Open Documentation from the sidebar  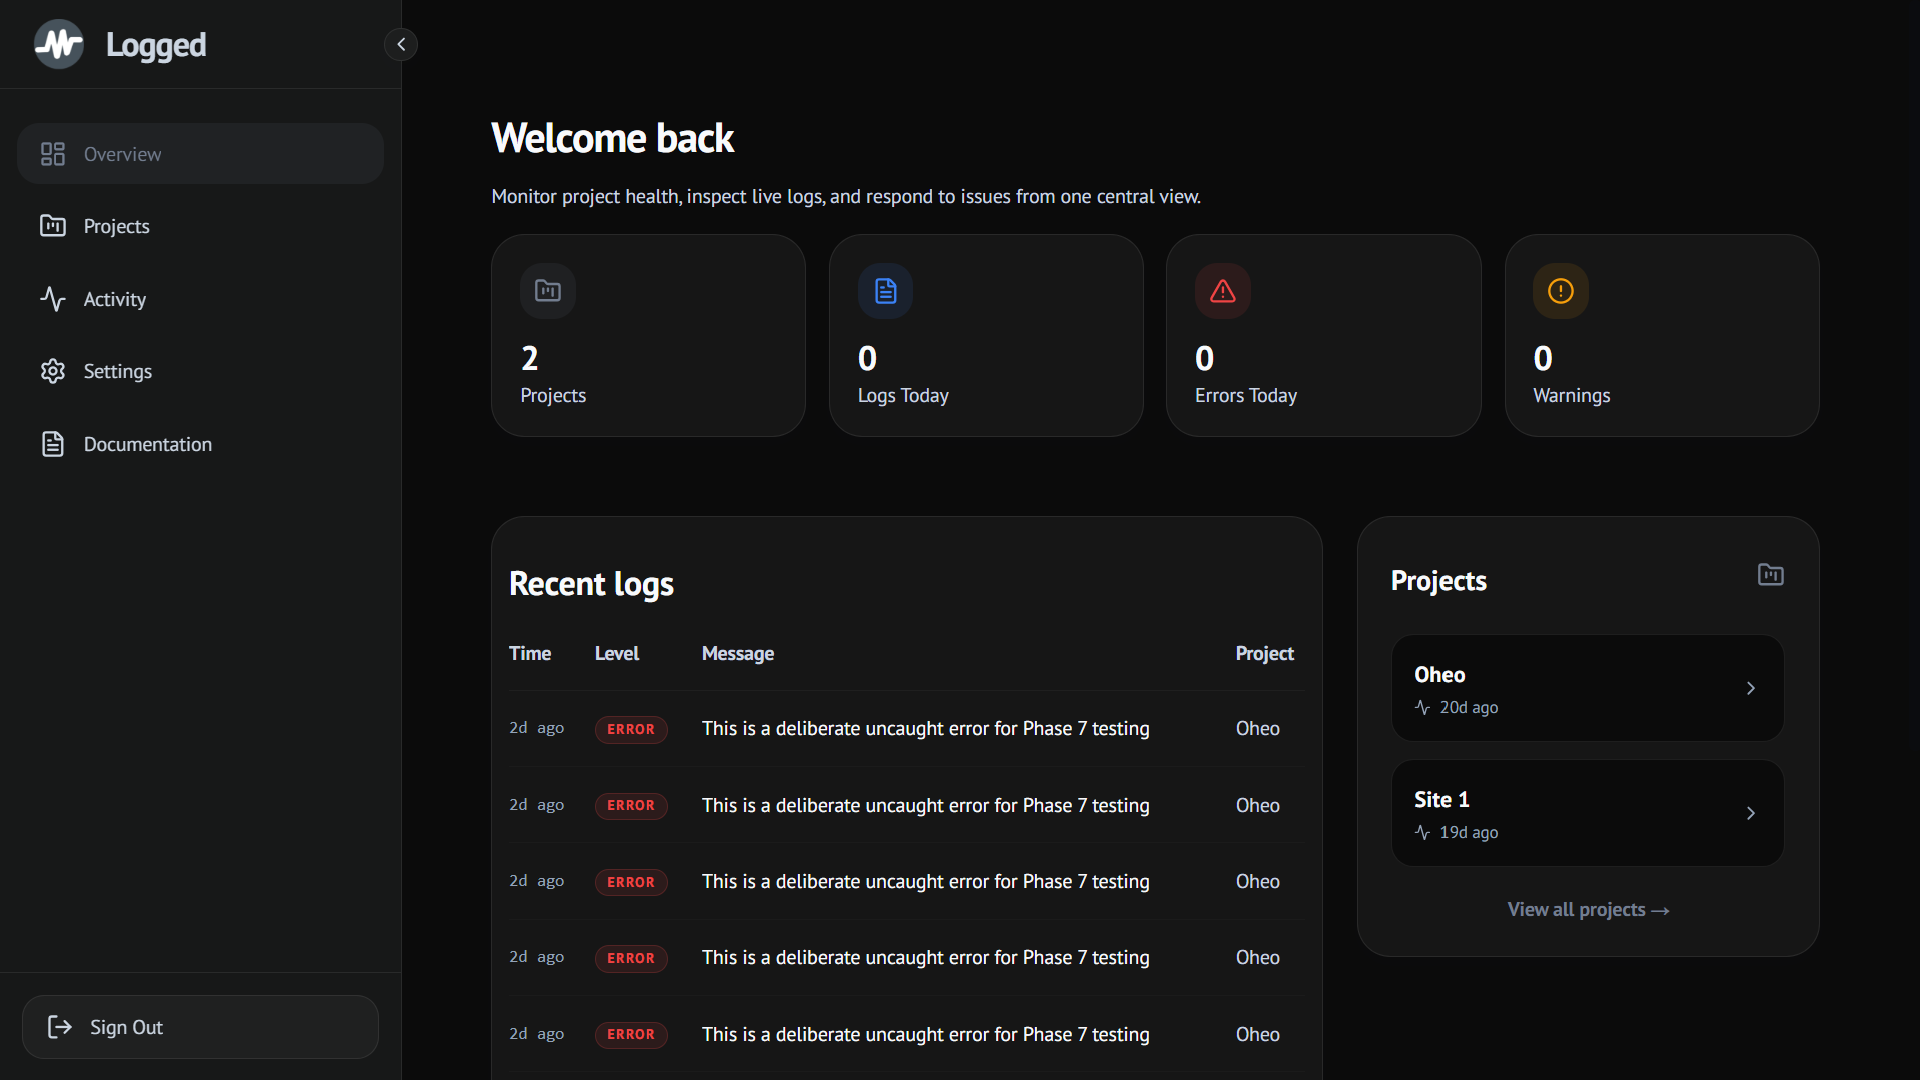pos(200,444)
